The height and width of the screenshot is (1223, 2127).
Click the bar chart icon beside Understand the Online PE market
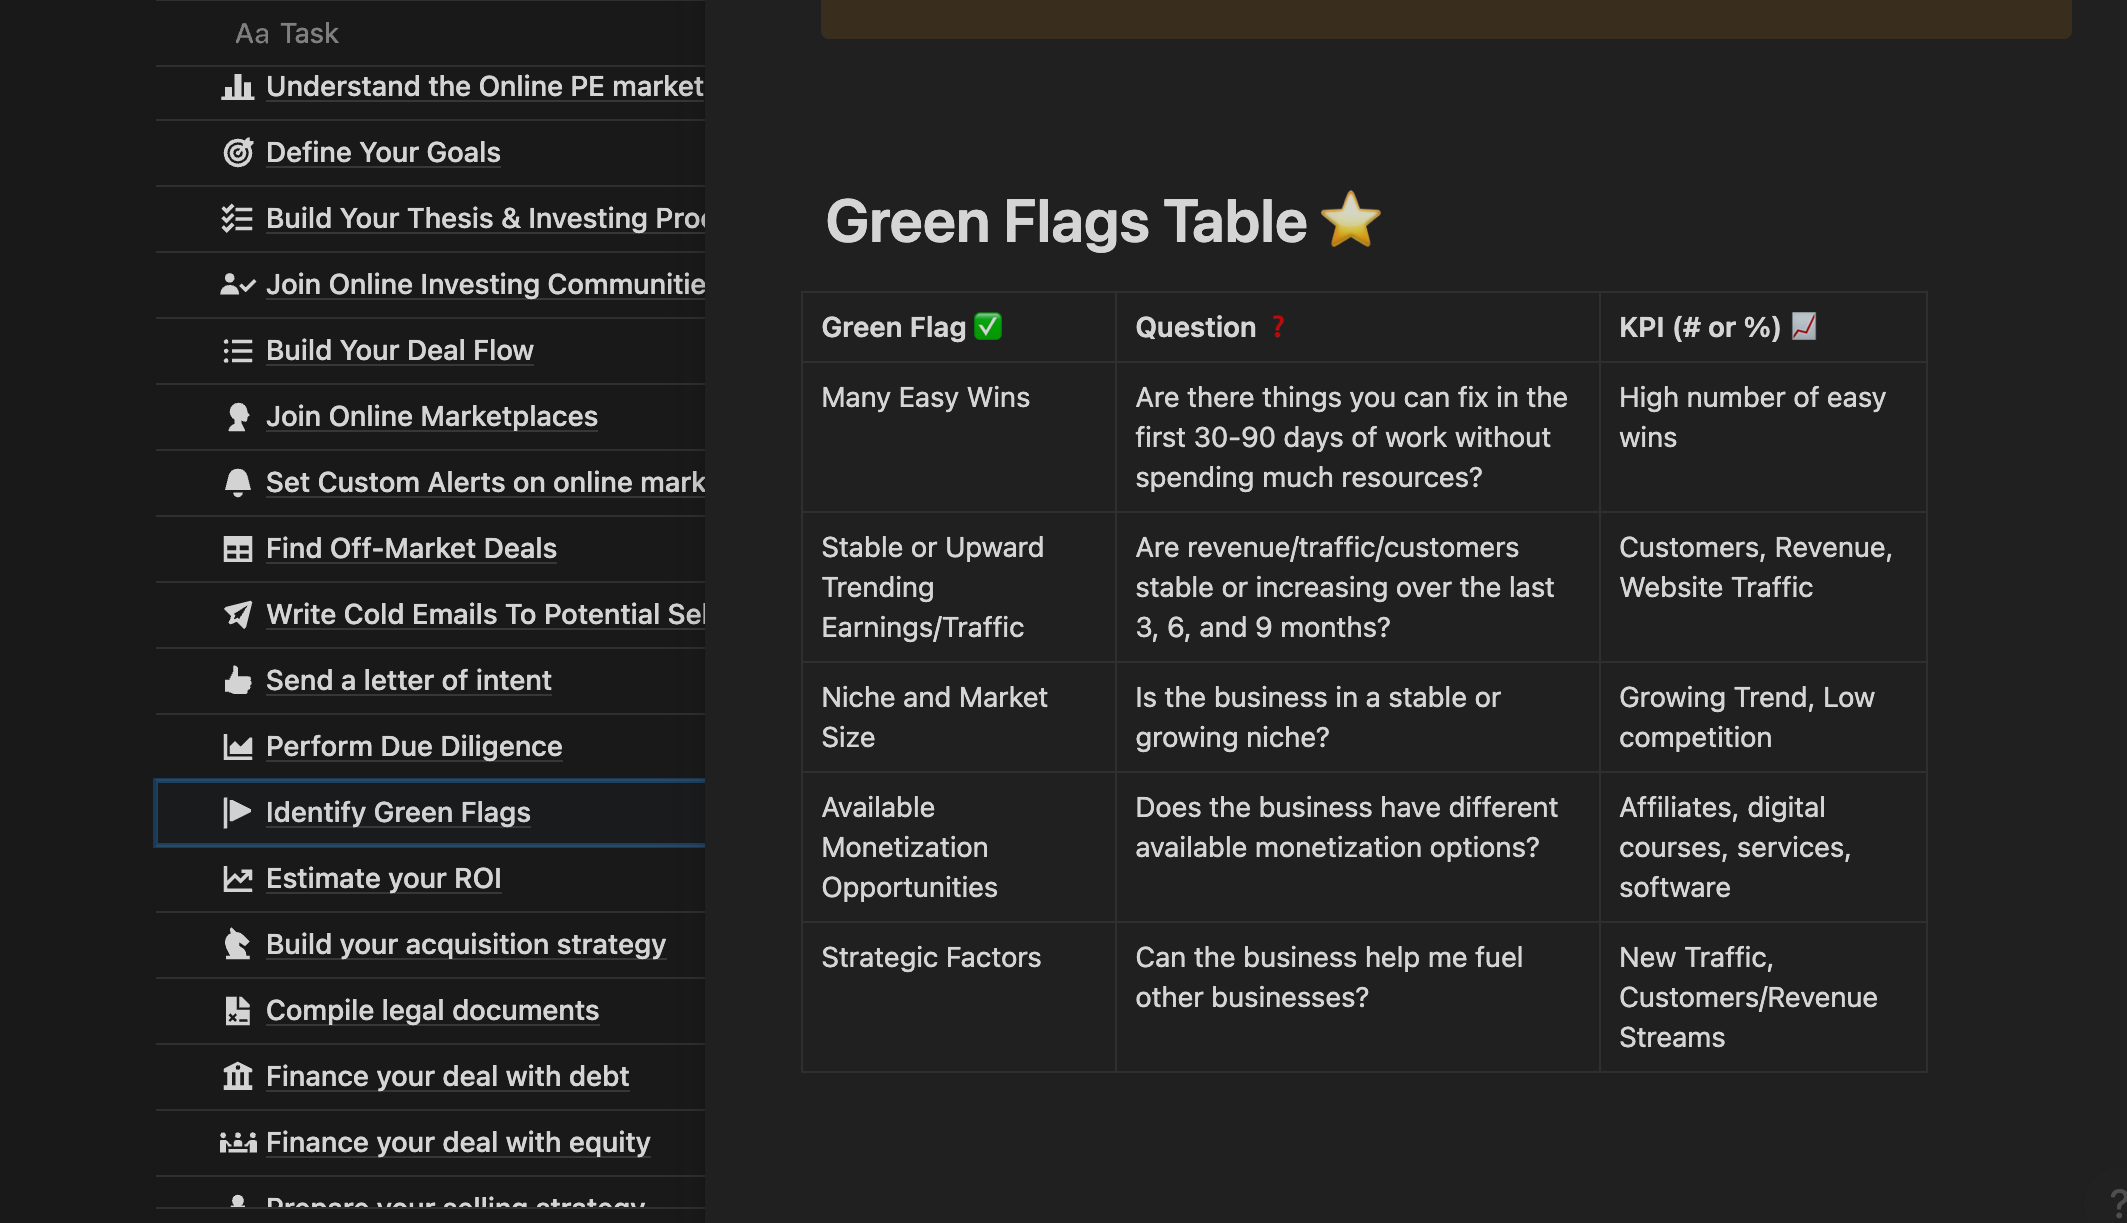tap(237, 87)
